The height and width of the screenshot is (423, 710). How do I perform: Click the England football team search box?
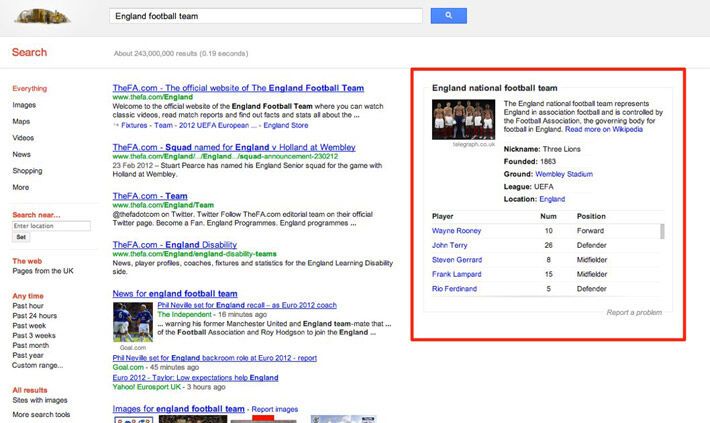265,16
